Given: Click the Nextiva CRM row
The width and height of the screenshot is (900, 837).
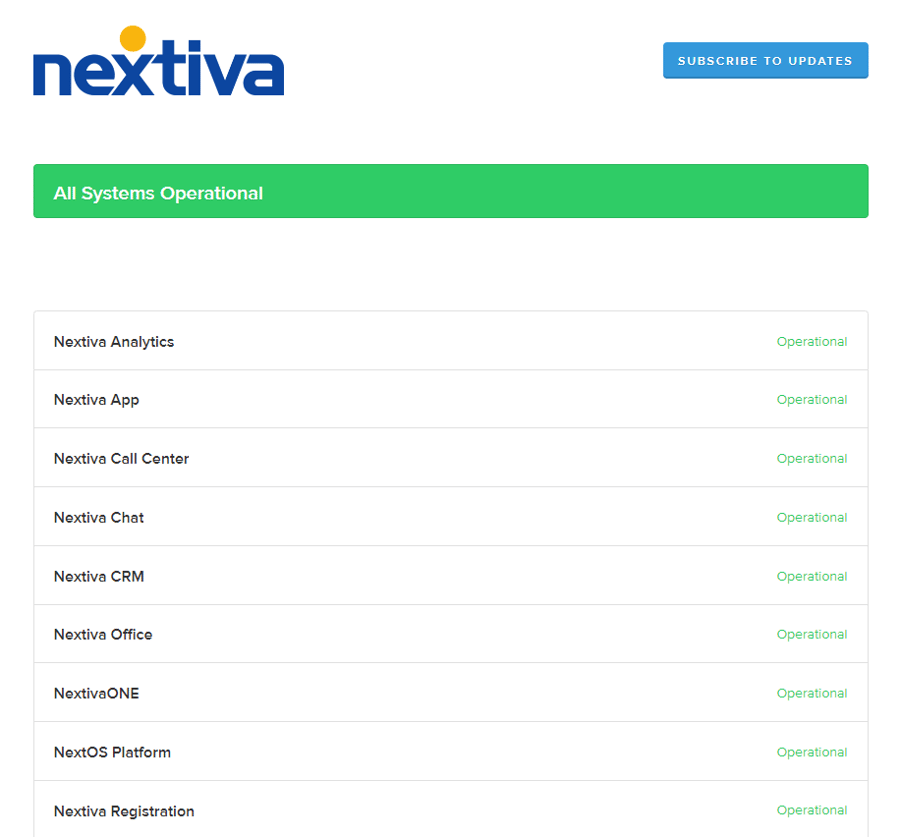Looking at the screenshot, I should (x=99, y=576).
